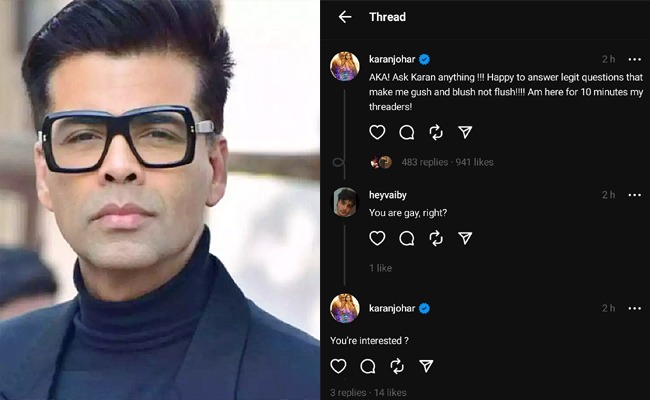Open more options for the AKA post

click(x=635, y=60)
